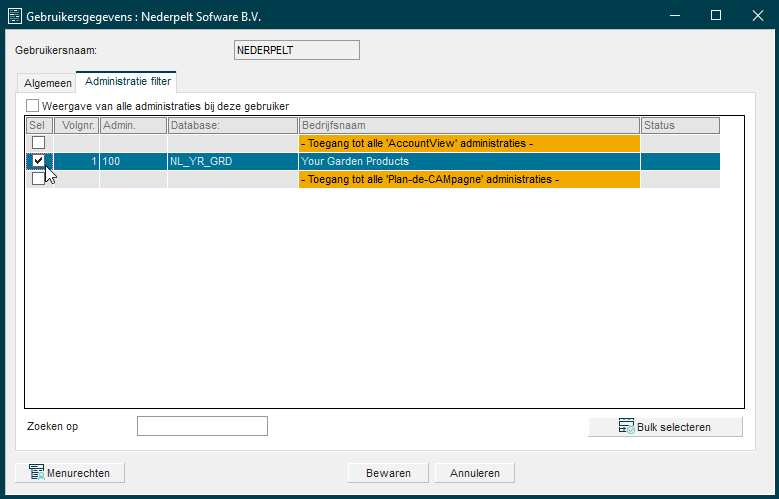The image size is (779, 499).
Task: Sort by the Bedrijfsnaam column header
Action: tap(468, 125)
